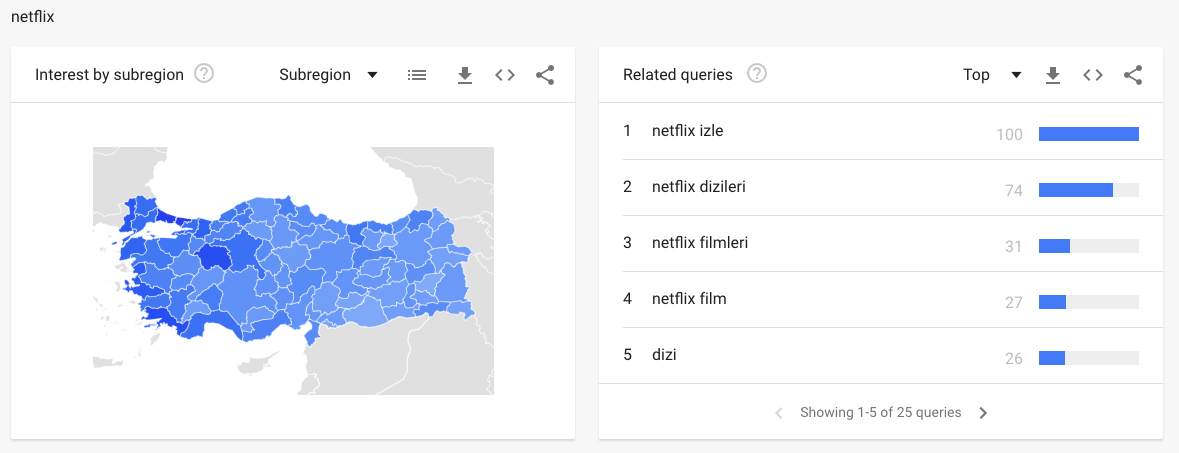Open help for Interest by subregion
1179x453 pixels.
click(x=204, y=74)
